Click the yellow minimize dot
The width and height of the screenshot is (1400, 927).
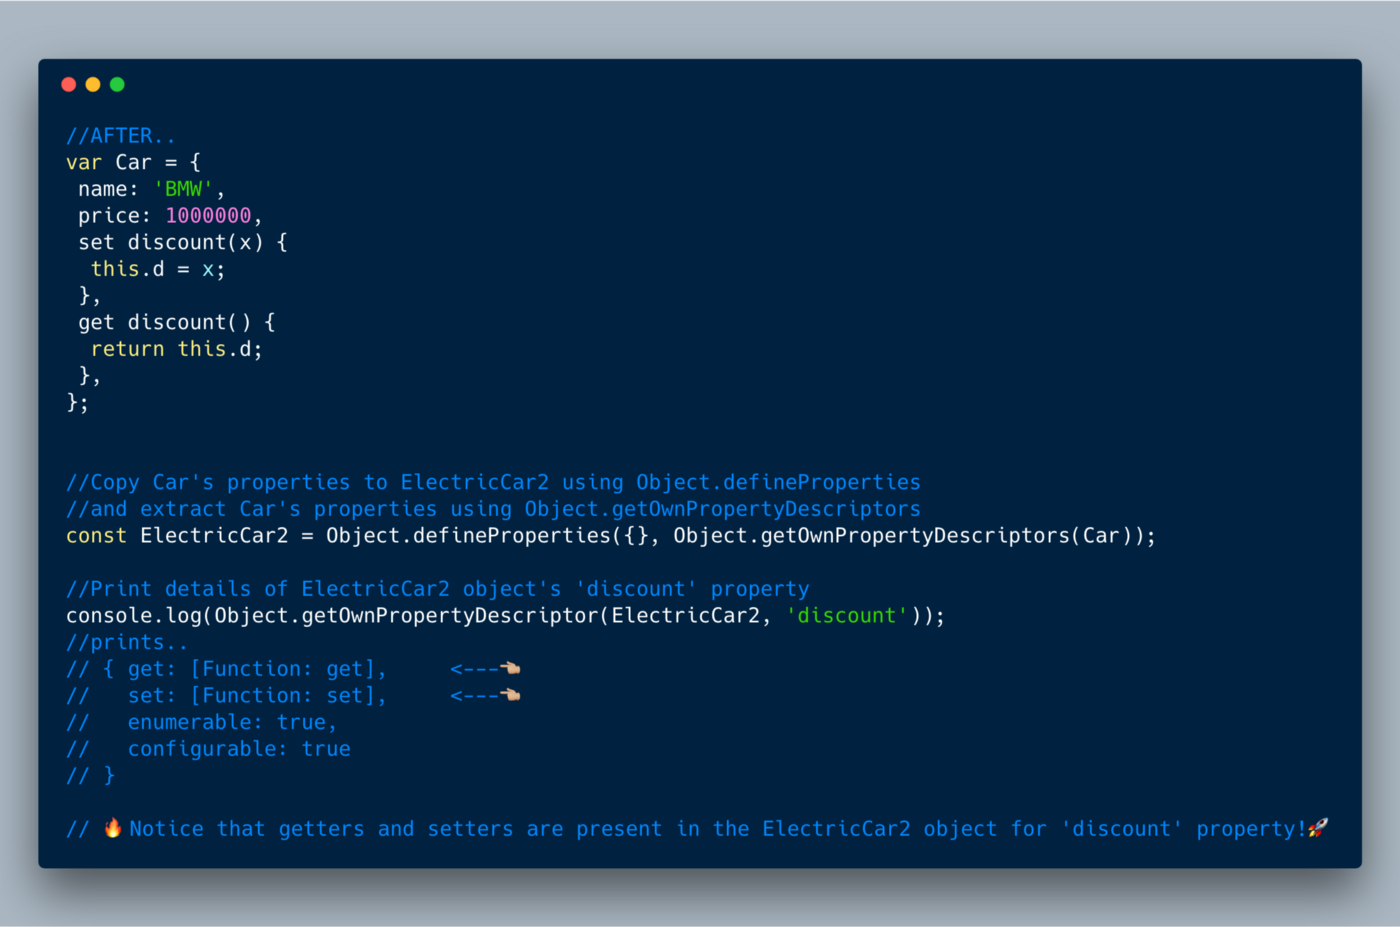click(x=93, y=85)
